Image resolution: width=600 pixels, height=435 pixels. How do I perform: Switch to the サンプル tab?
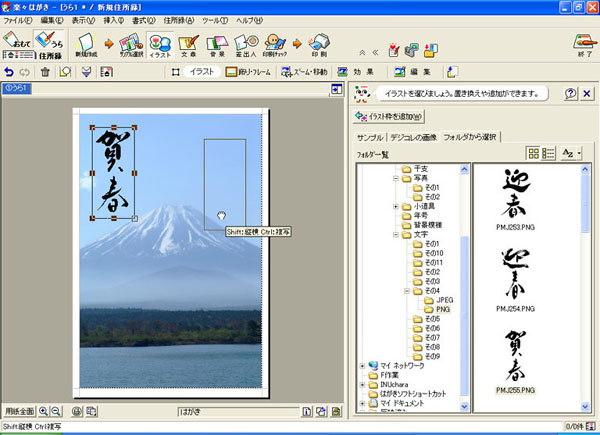(x=370, y=137)
